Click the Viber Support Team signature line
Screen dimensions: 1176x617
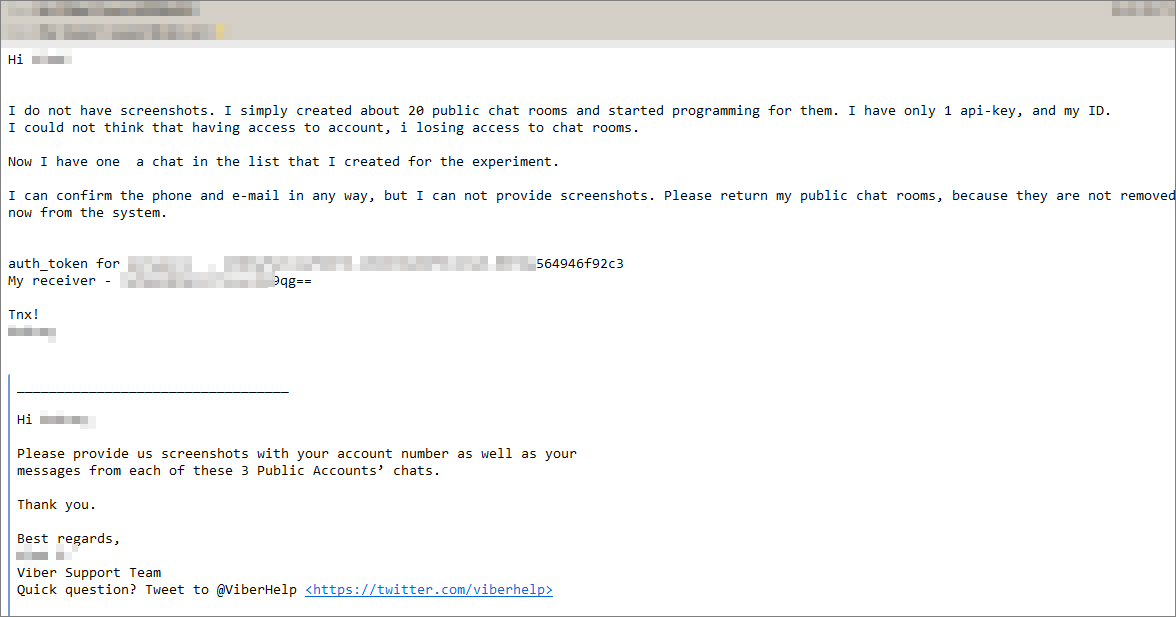[89, 573]
